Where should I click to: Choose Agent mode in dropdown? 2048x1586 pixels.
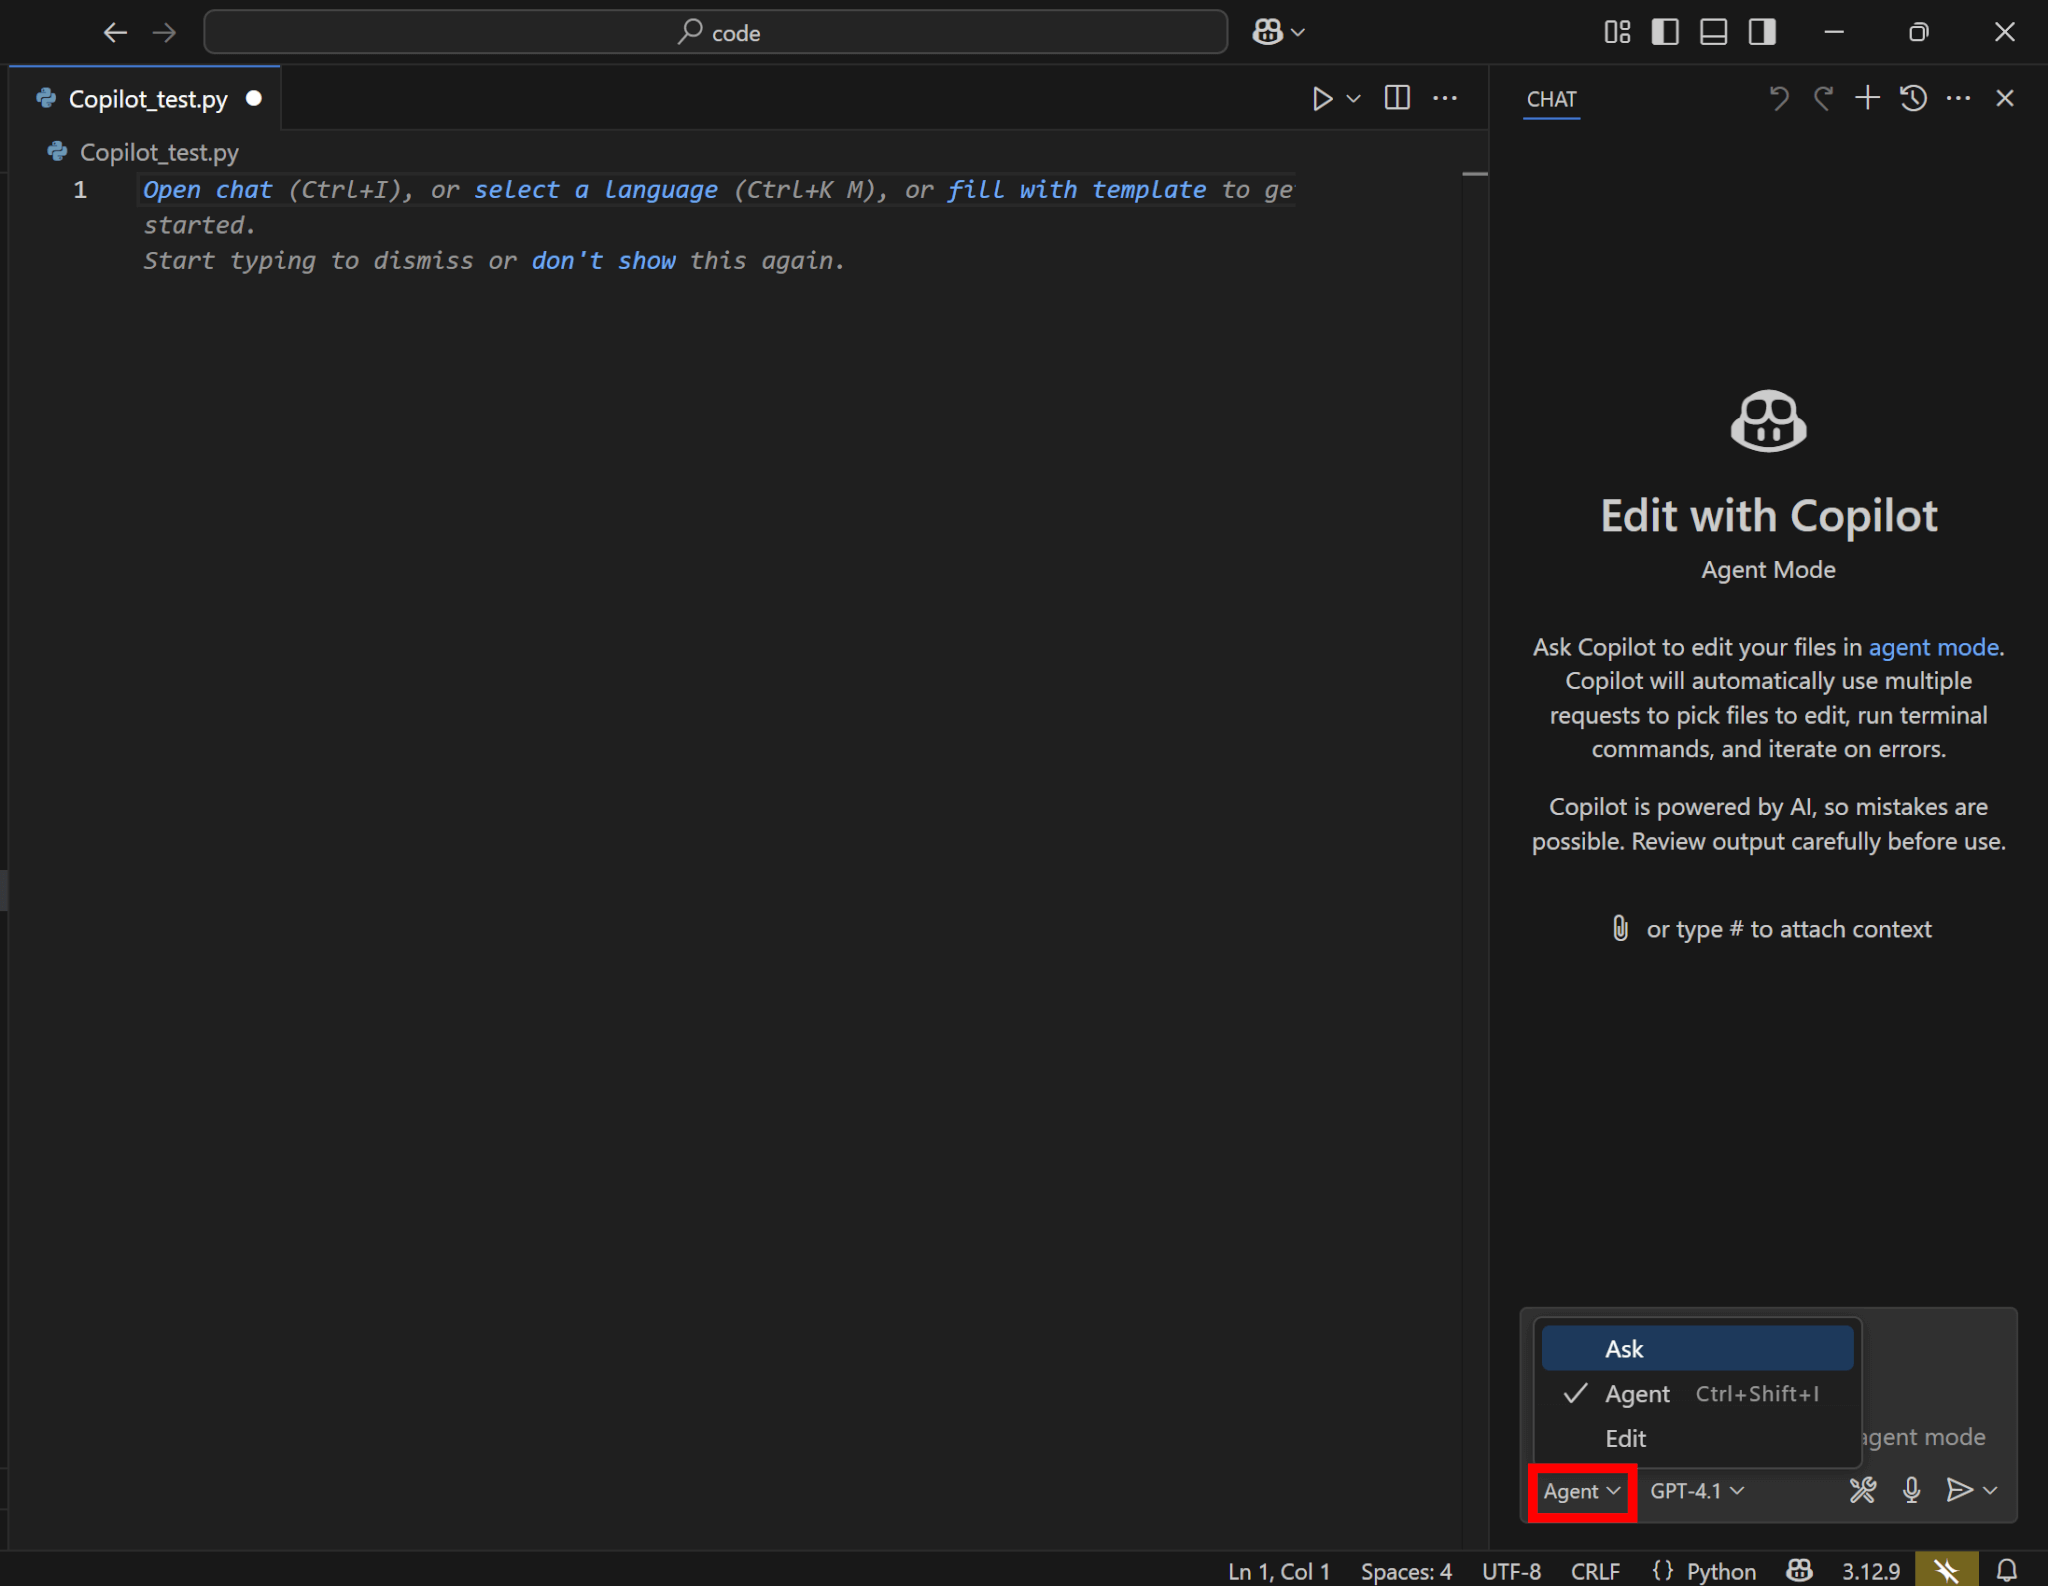point(1697,1394)
